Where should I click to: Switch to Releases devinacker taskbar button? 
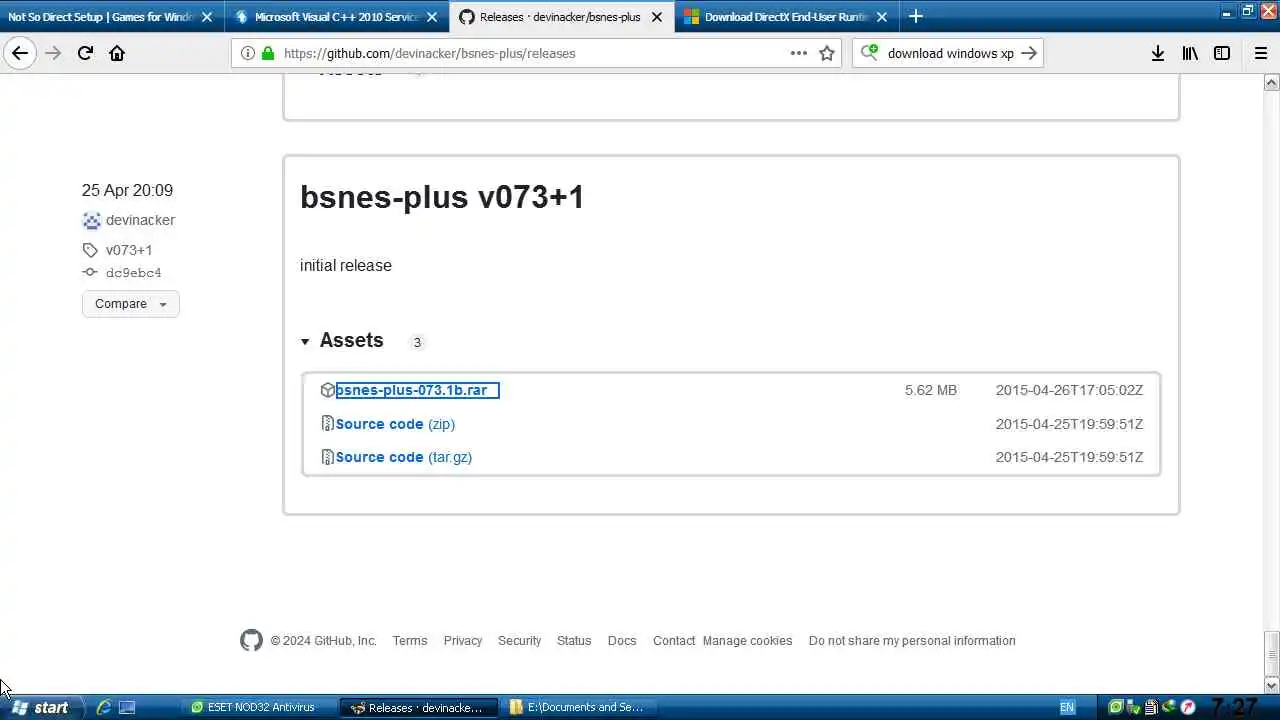coord(418,707)
